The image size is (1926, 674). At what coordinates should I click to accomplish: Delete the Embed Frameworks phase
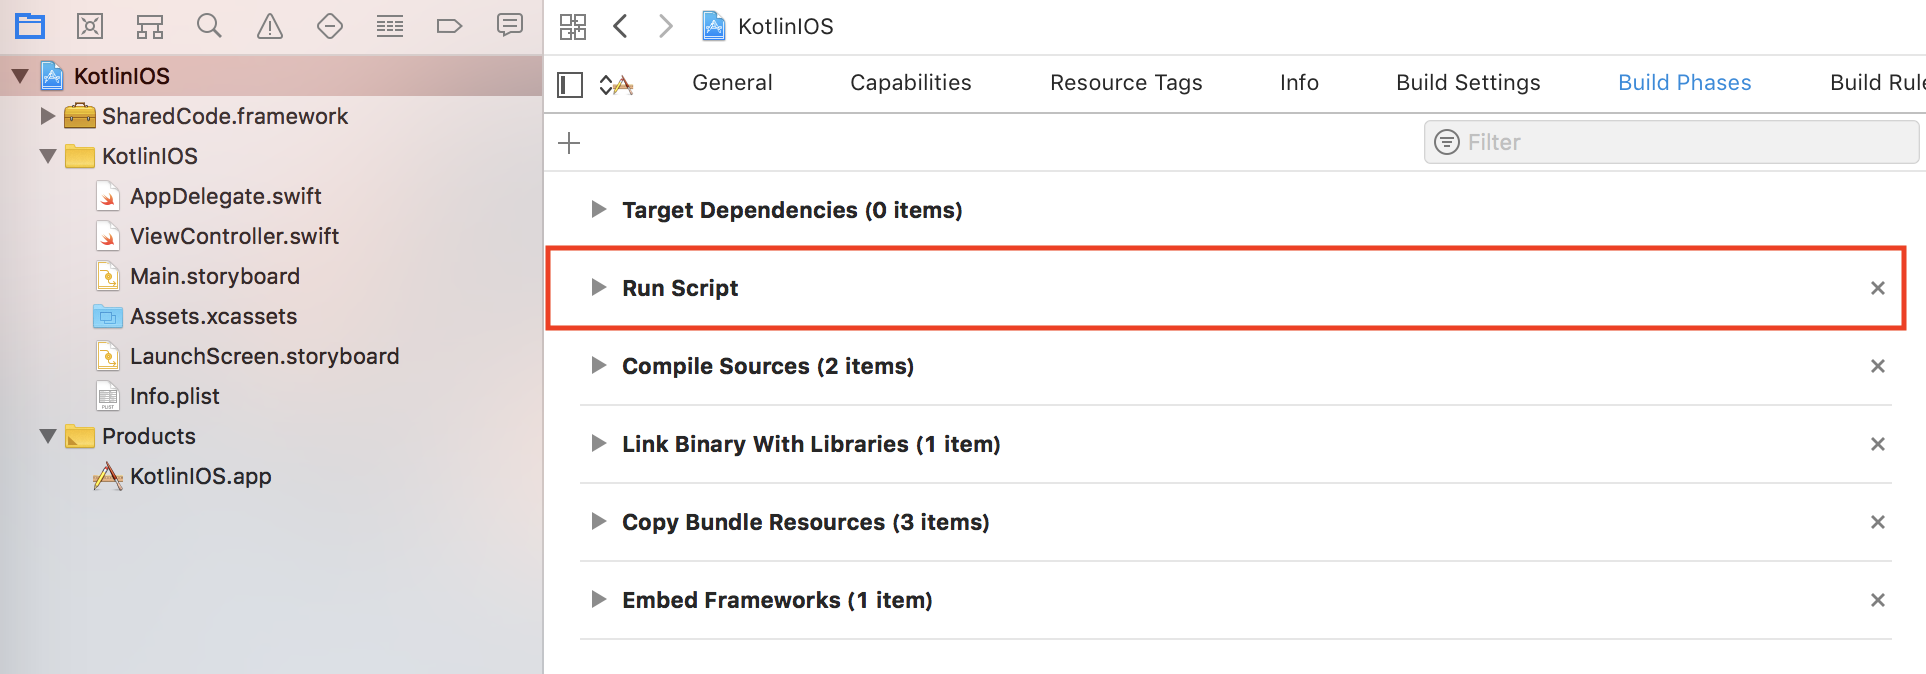[x=1877, y=600]
